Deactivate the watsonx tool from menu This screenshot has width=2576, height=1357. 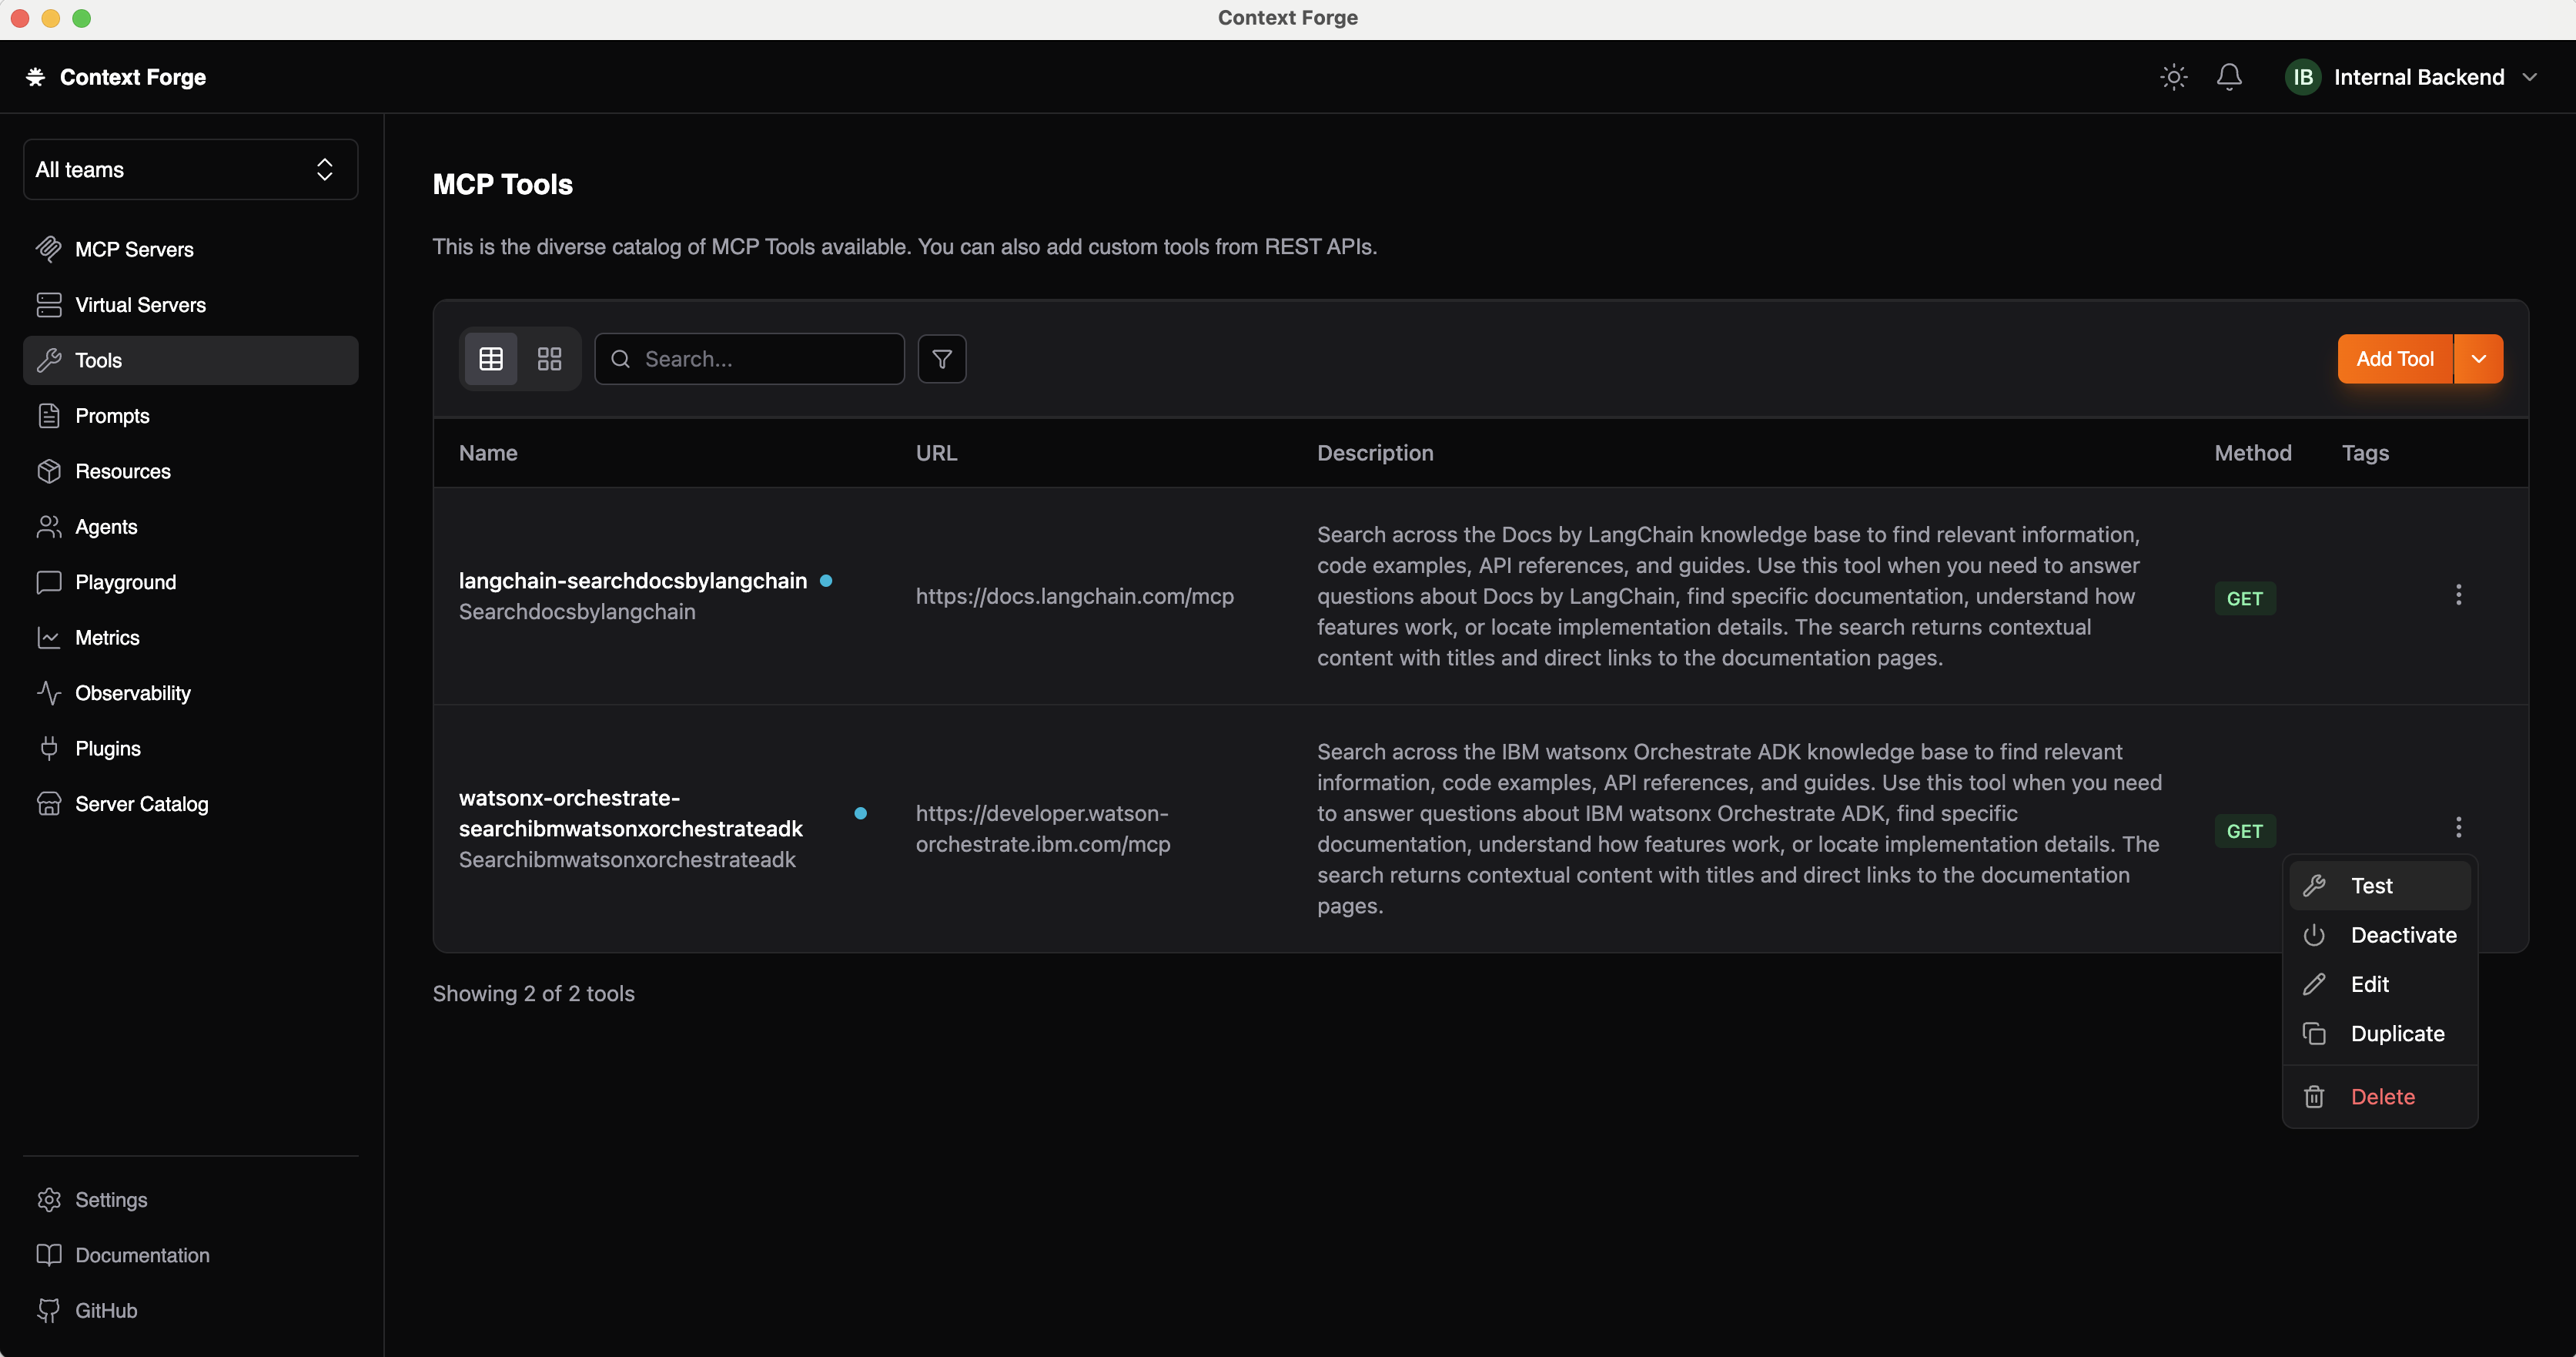click(x=2402, y=935)
